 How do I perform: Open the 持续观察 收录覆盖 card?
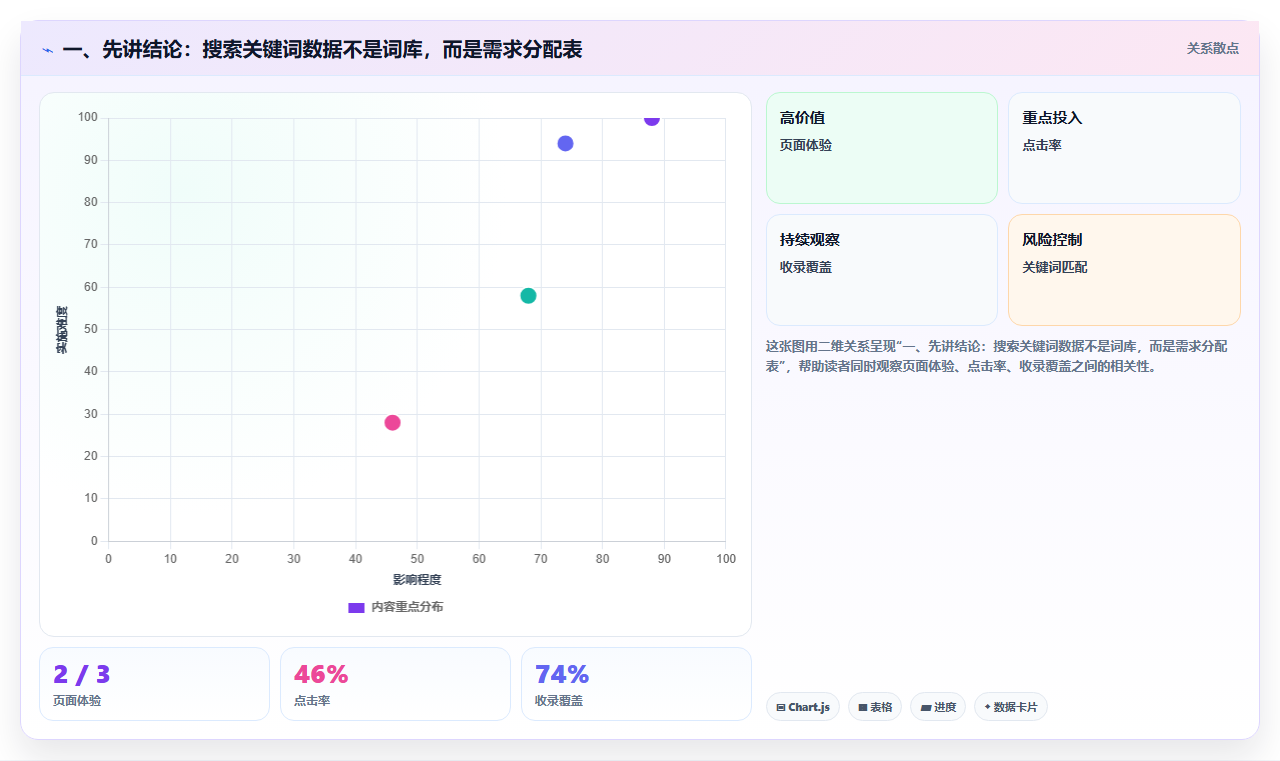point(882,270)
